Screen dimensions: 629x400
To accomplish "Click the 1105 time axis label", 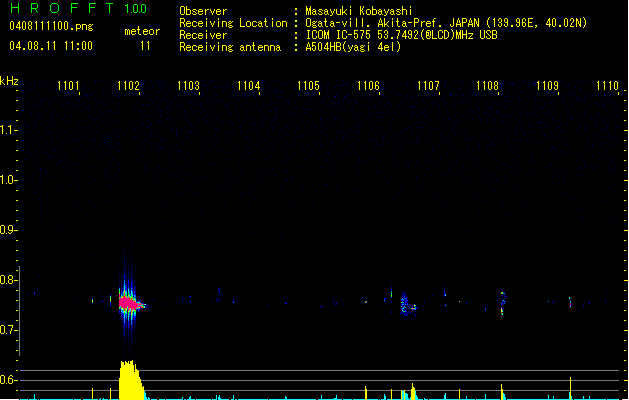I will click(x=308, y=85).
